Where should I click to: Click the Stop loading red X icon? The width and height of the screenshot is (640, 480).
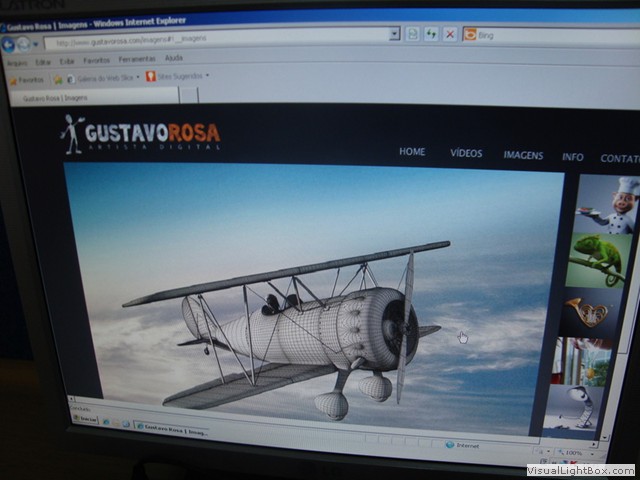(x=449, y=34)
